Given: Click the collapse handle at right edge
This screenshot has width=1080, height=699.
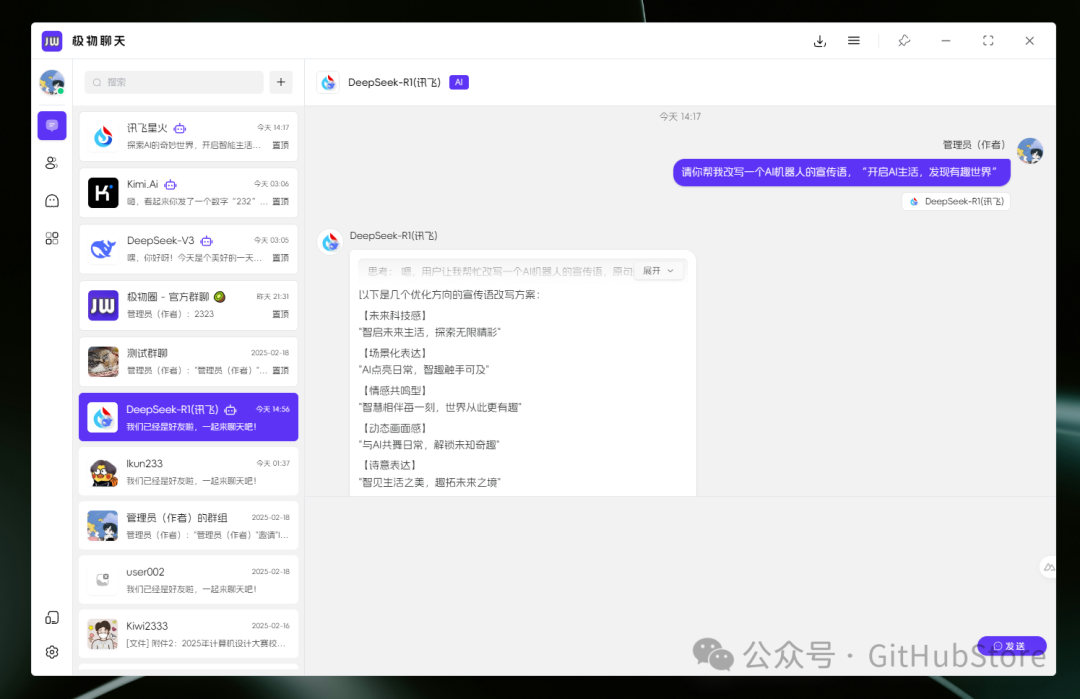Looking at the screenshot, I should [x=1048, y=567].
